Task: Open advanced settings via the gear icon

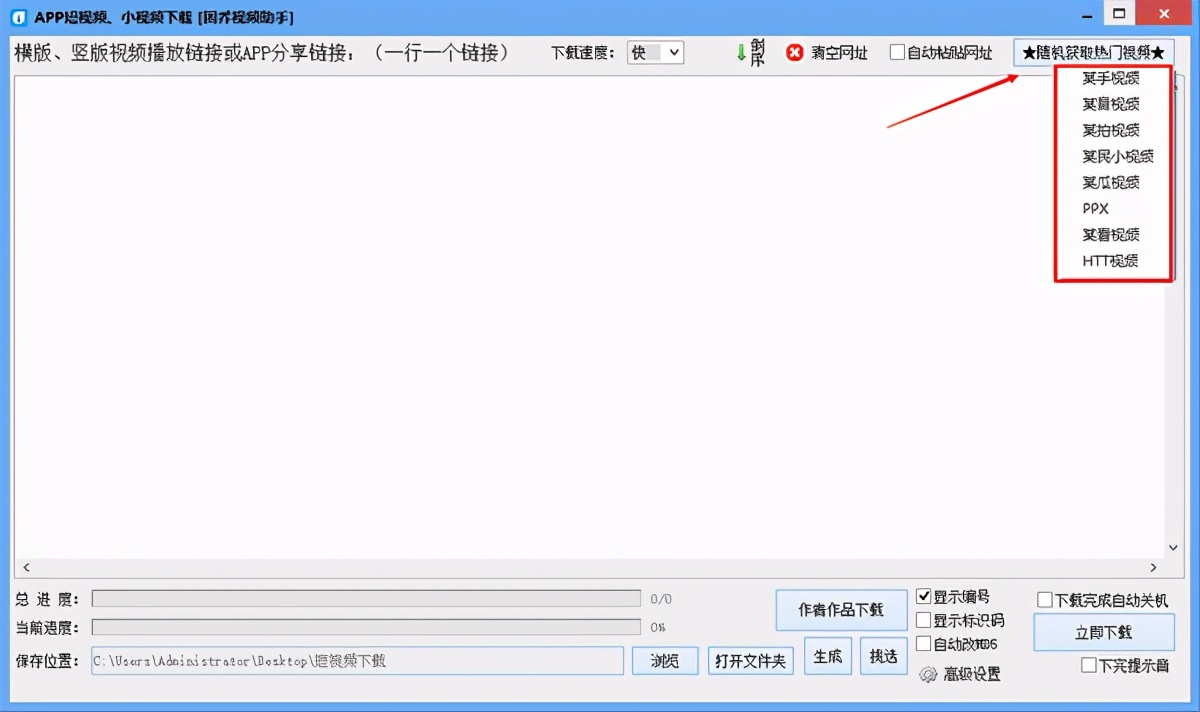Action: pyautogui.click(x=927, y=675)
